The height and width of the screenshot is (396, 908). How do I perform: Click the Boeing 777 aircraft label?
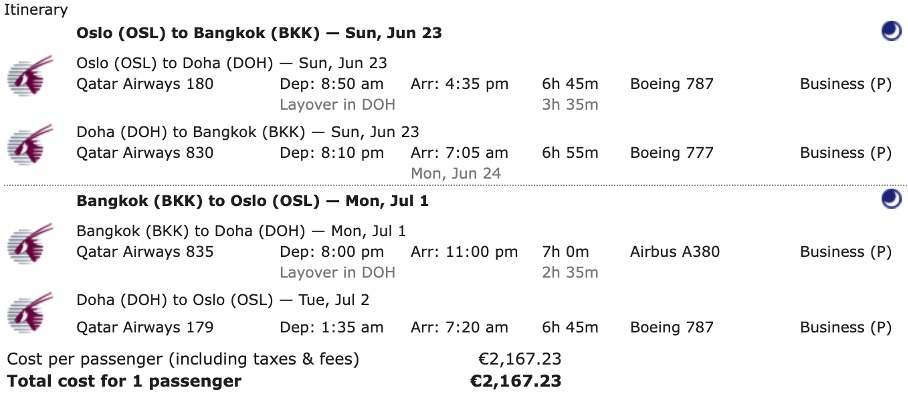pos(672,153)
